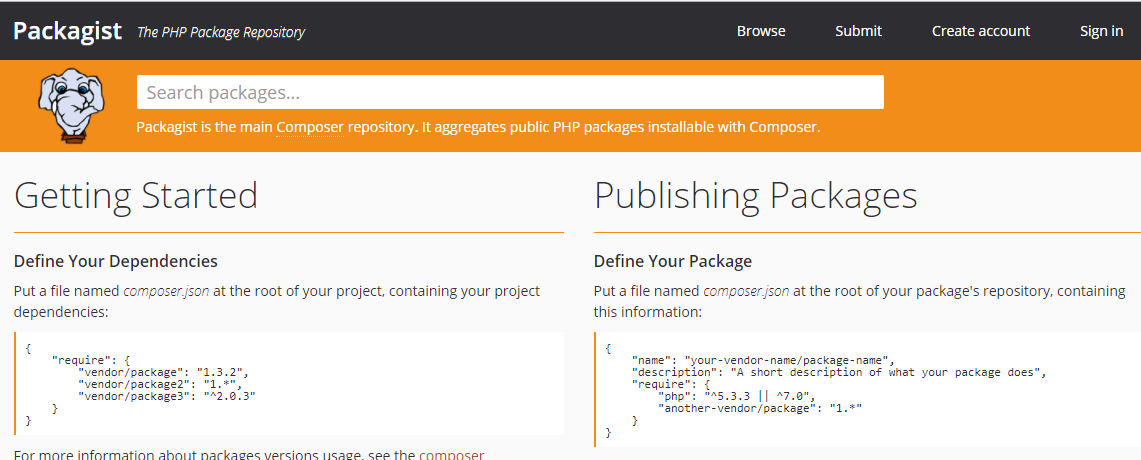Open the Browse page from top navigation
Screen dimensions: 1141x460
761,31
